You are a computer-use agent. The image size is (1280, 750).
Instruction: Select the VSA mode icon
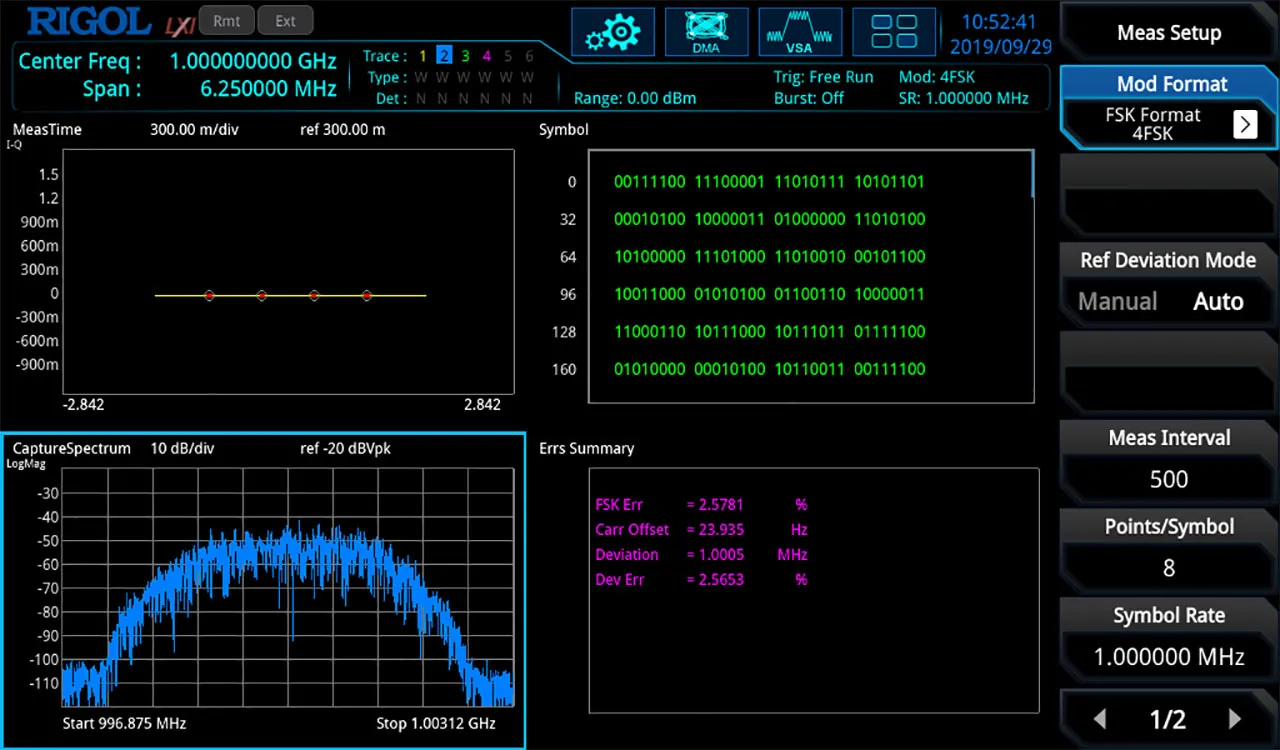(x=799, y=32)
